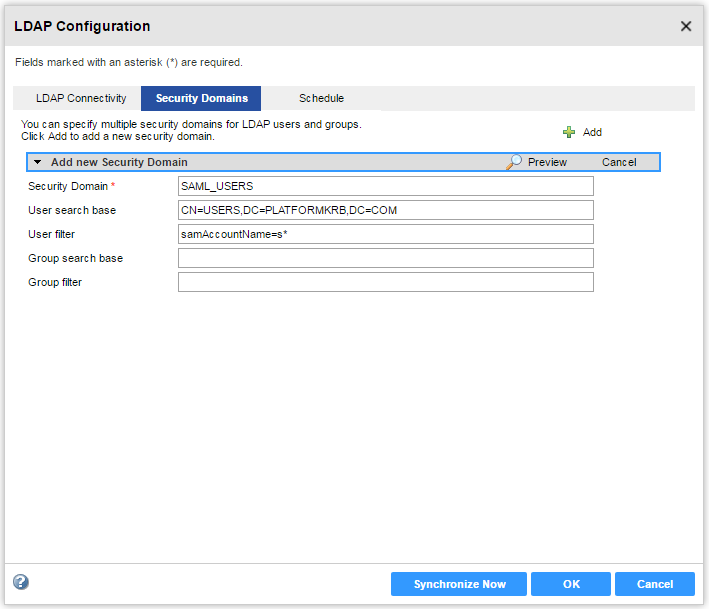This screenshot has width=709, height=609.
Task: Collapse the Add new Security Domain triangle
Action: pyautogui.click(x=37, y=162)
